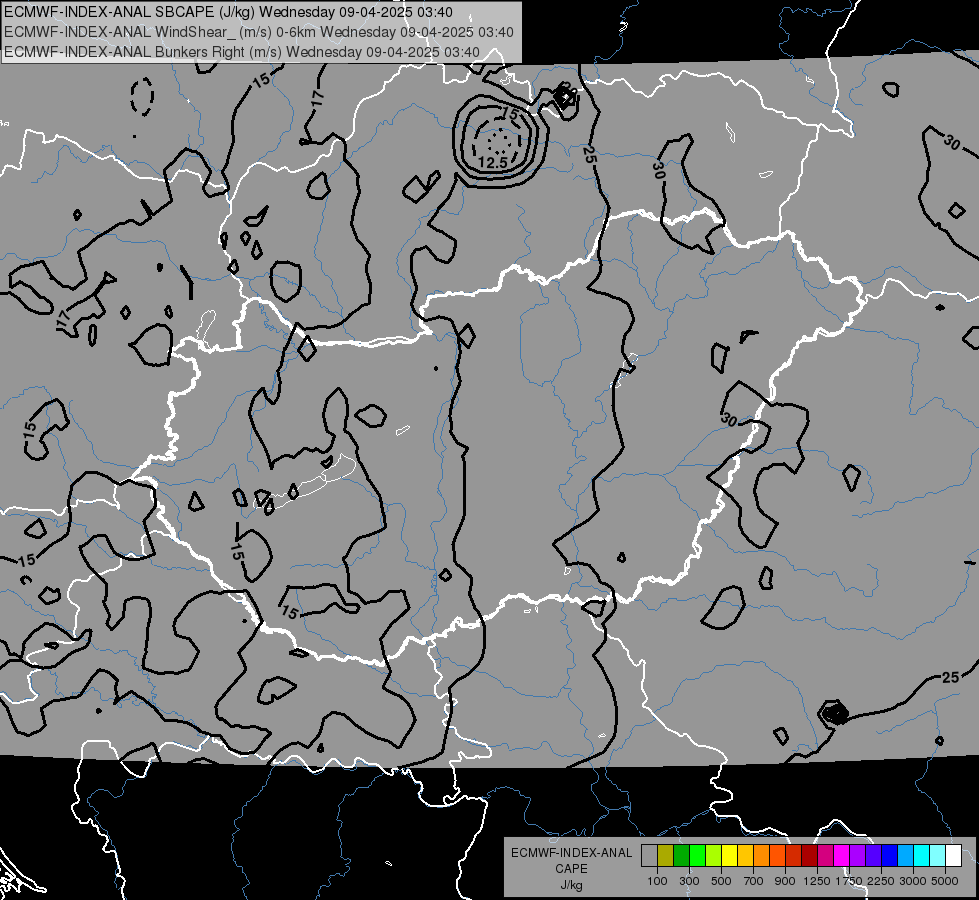Click the CAPE label in the legend

pos(571,868)
